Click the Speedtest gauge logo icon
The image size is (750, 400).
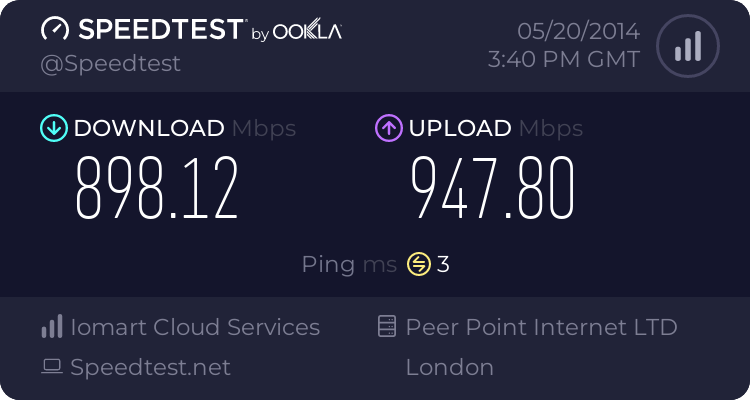(56, 30)
